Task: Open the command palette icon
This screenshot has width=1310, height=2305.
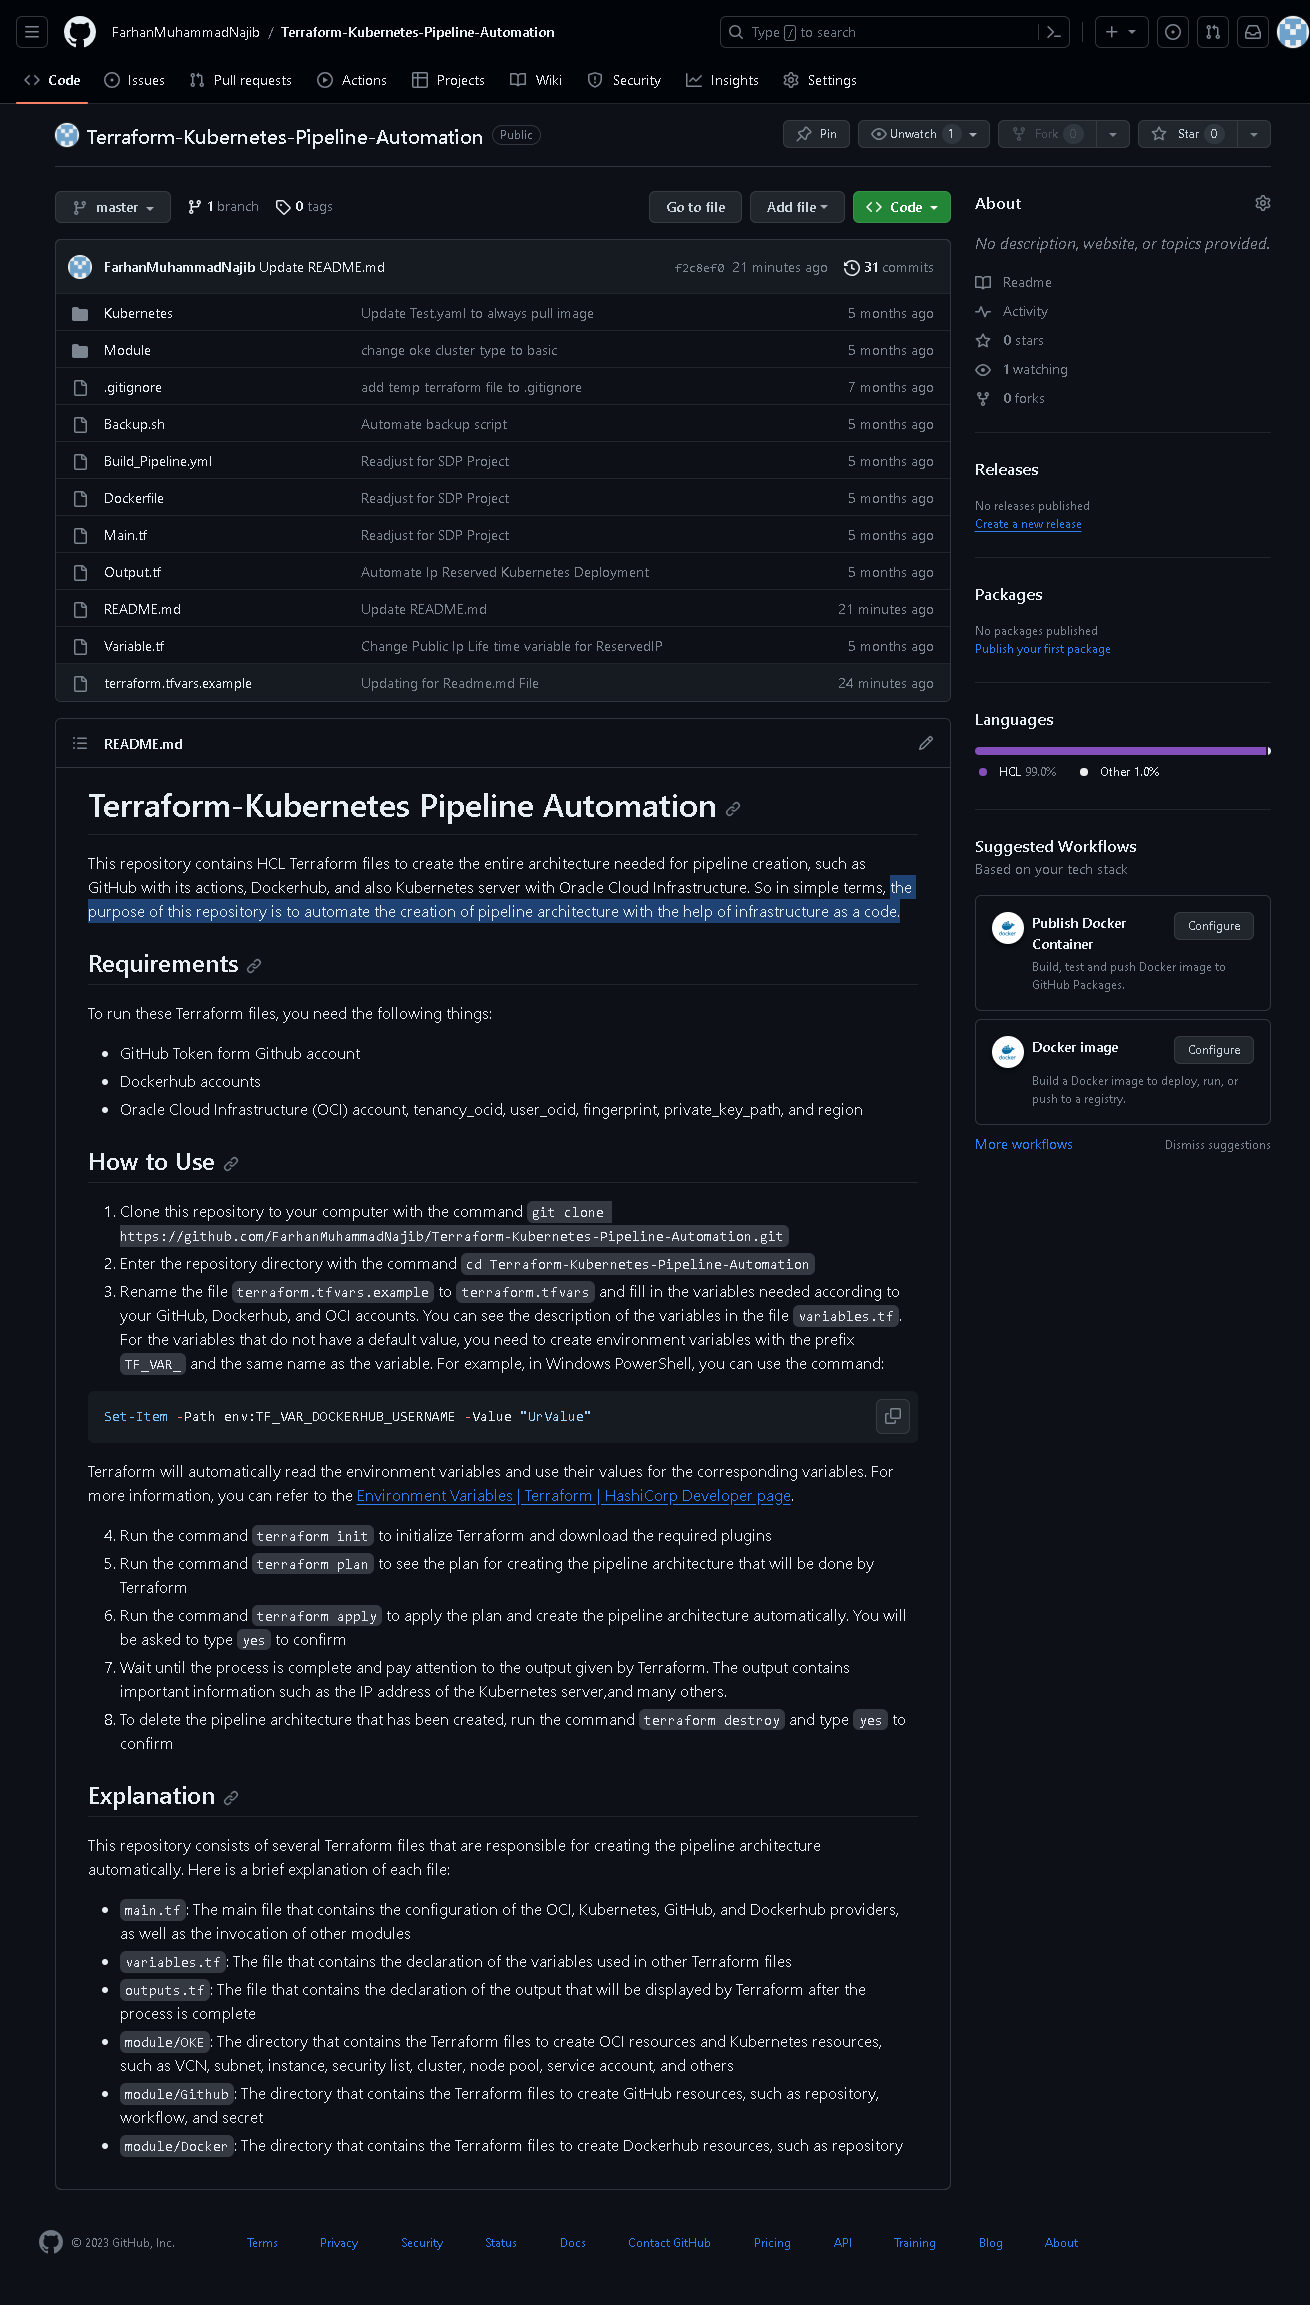Action: pyautogui.click(x=1053, y=32)
